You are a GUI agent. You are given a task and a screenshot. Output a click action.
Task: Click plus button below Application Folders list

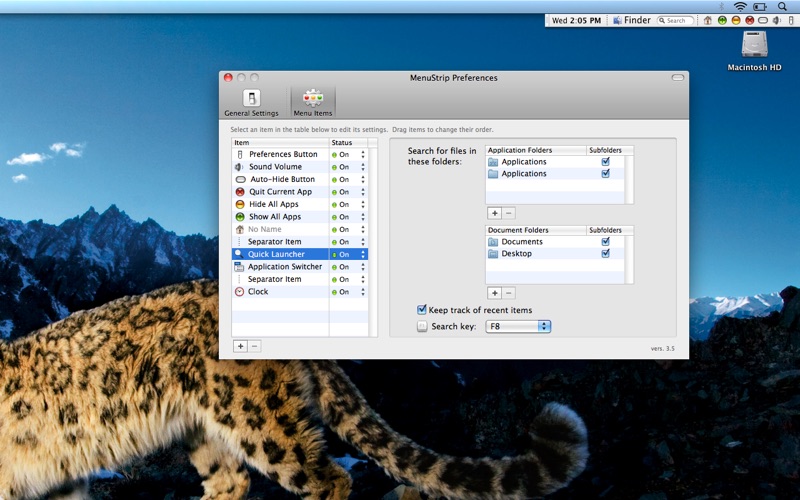(494, 213)
